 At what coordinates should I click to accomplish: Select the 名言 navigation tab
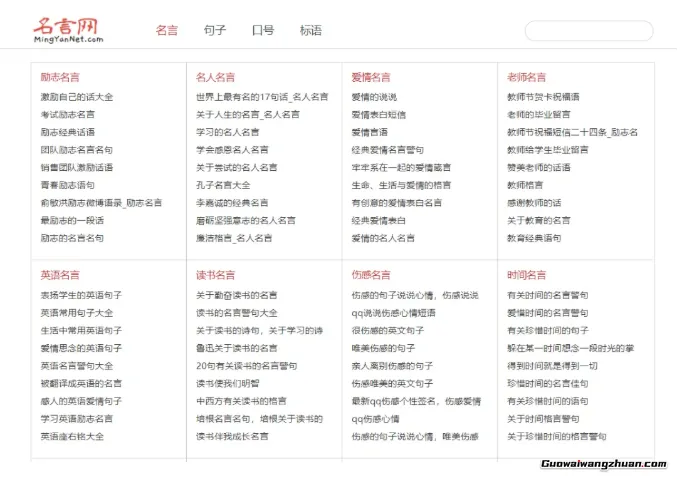(x=166, y=30)
